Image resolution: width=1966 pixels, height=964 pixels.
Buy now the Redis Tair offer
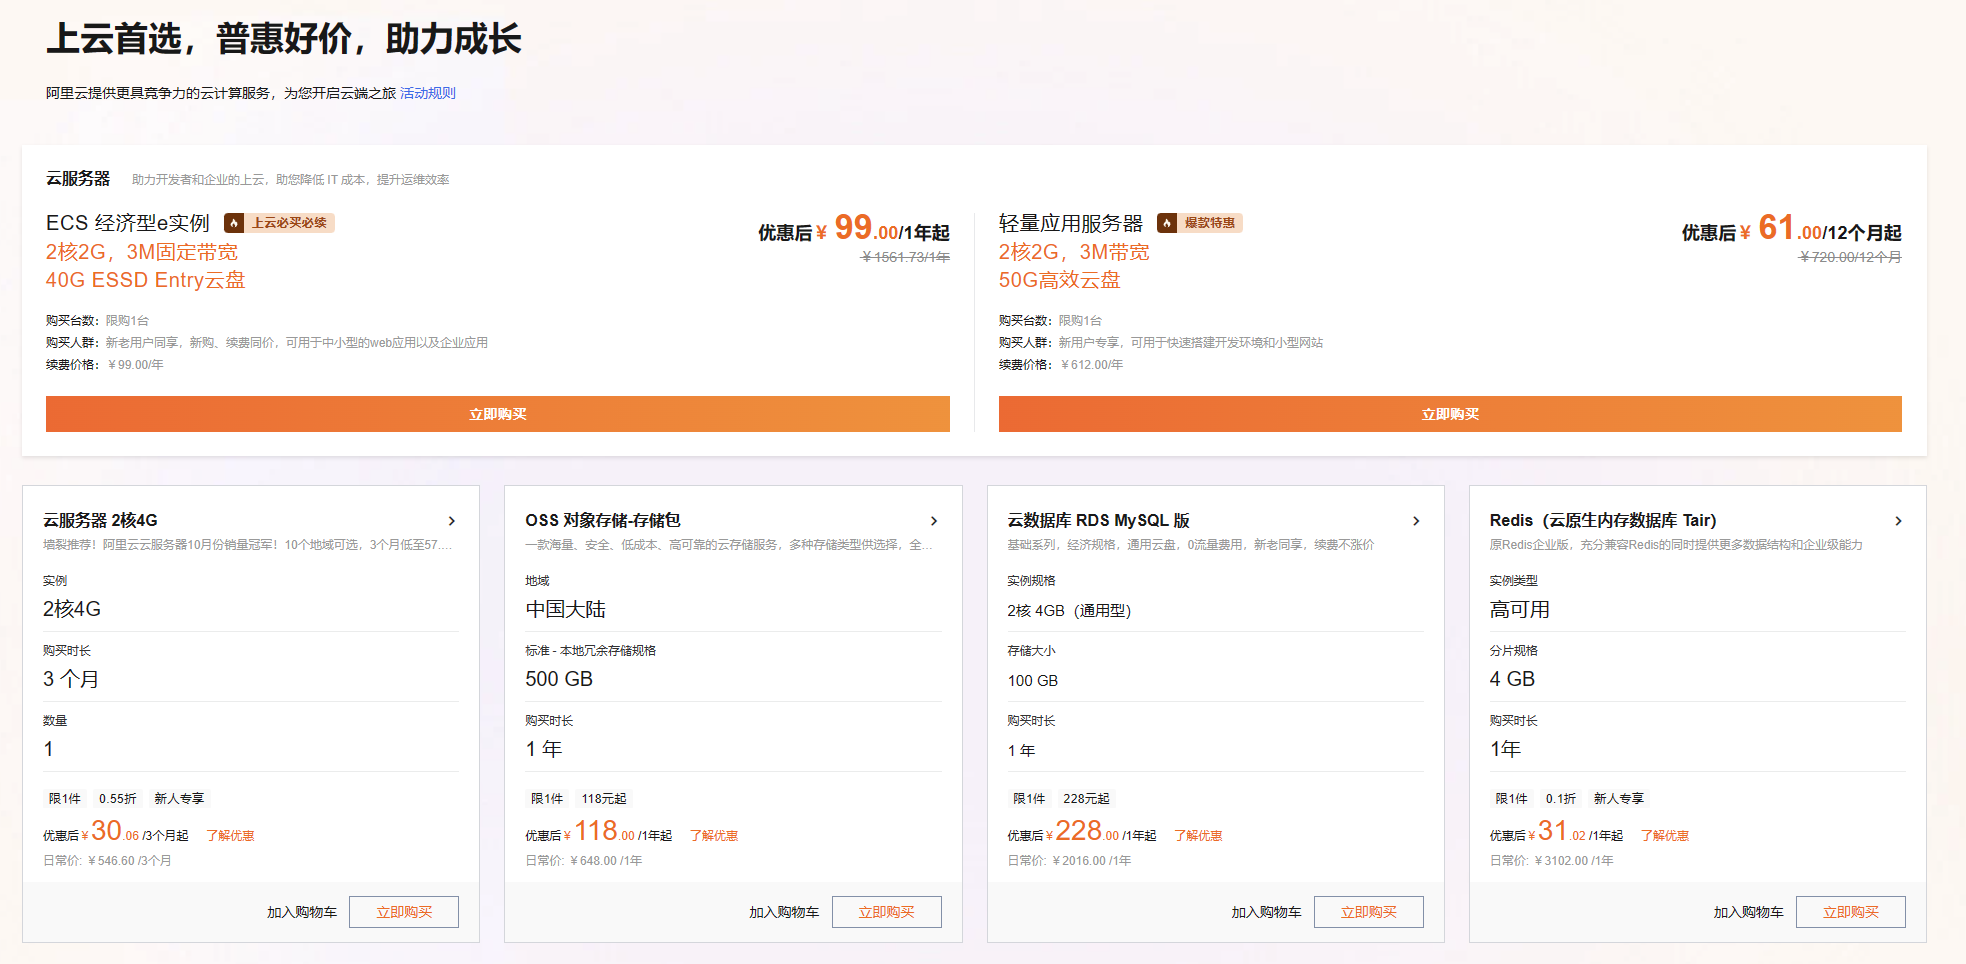(1850, 912)
